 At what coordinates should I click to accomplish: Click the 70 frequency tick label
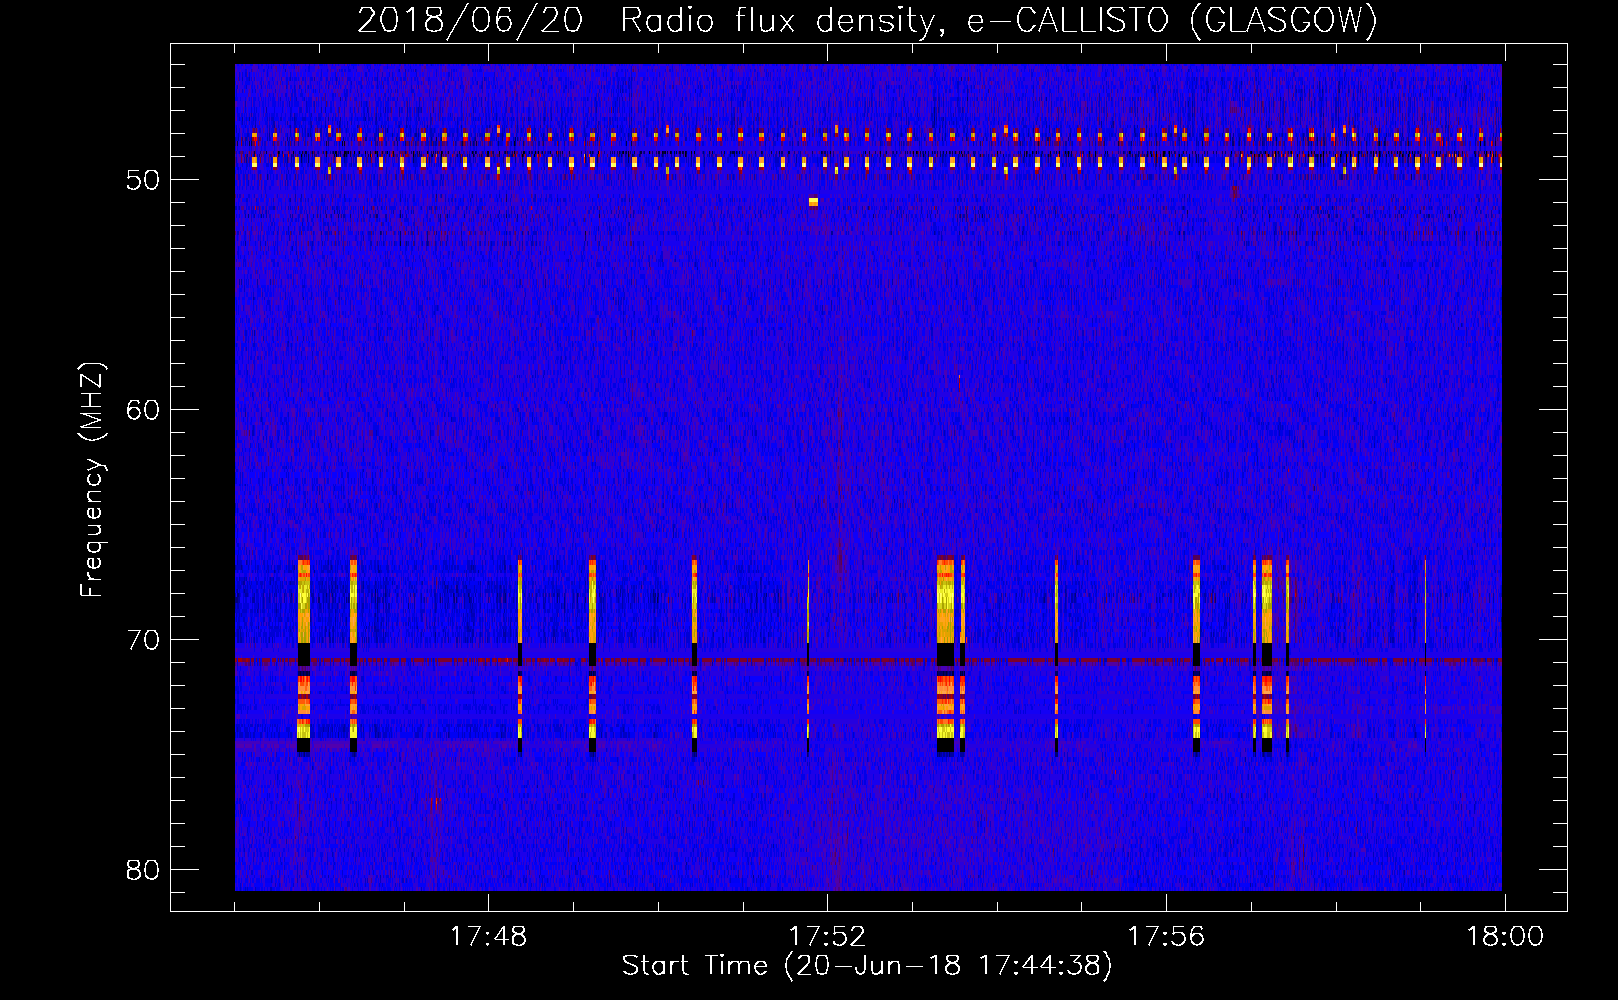(x=143, y=640)
